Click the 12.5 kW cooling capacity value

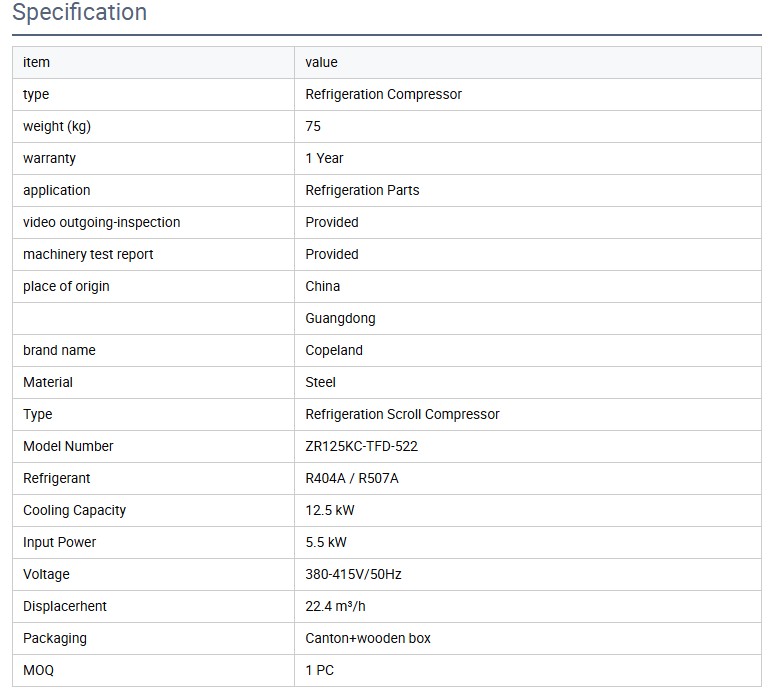coord(330,510)
